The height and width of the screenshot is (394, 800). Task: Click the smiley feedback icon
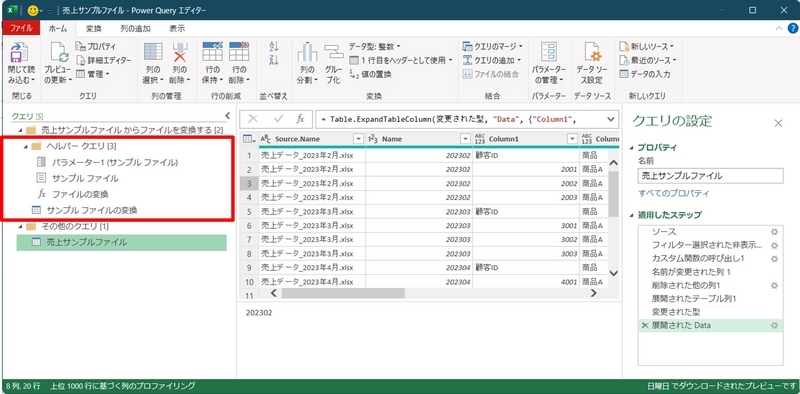pos(34,10)
